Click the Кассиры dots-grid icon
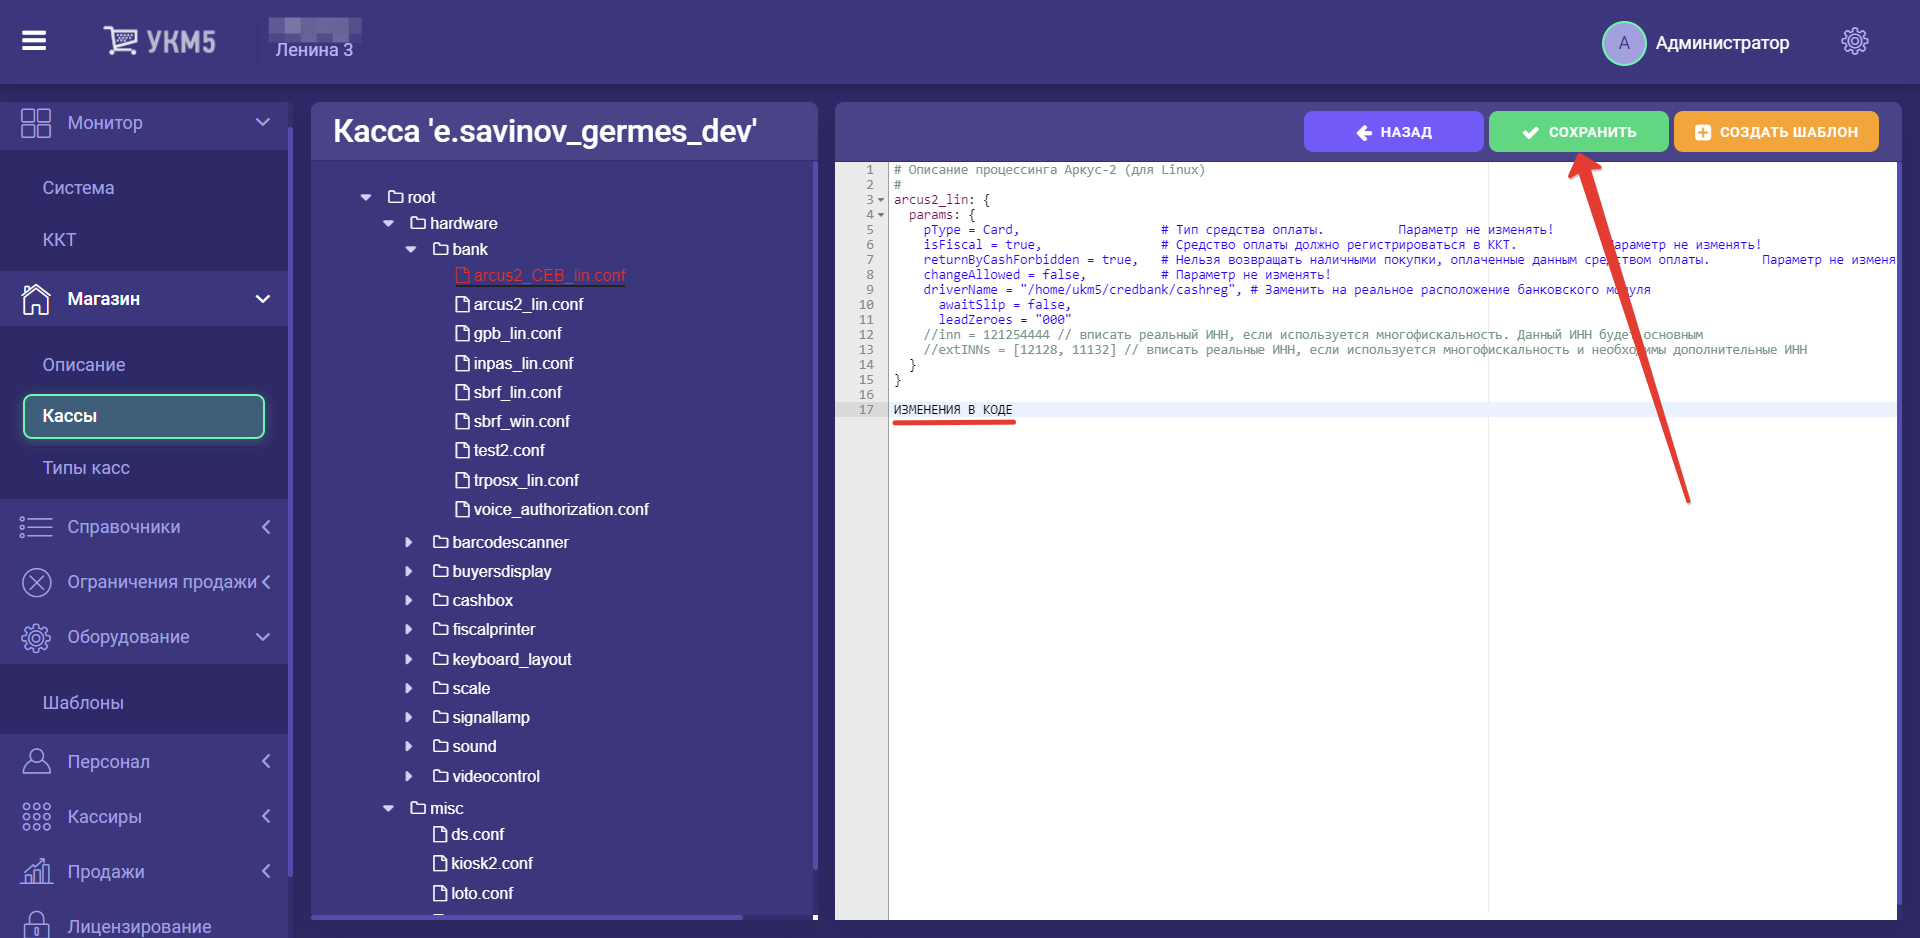The image size is (1920, 938). tap(36, 817)
